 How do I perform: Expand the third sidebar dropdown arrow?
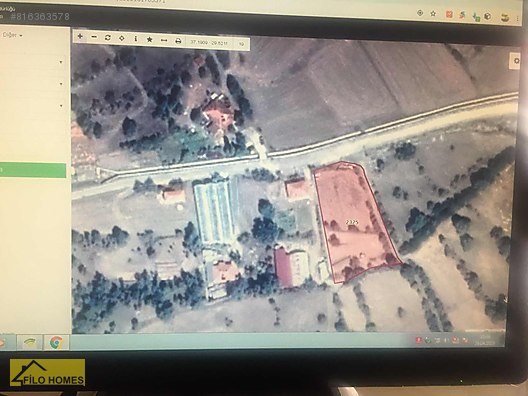coord(61,106)
